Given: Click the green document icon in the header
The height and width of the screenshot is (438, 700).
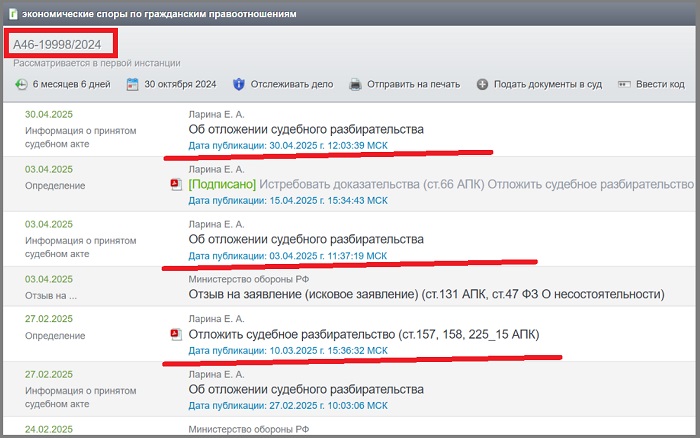Looking at the screenshot, I should click(x=13, y=14).
